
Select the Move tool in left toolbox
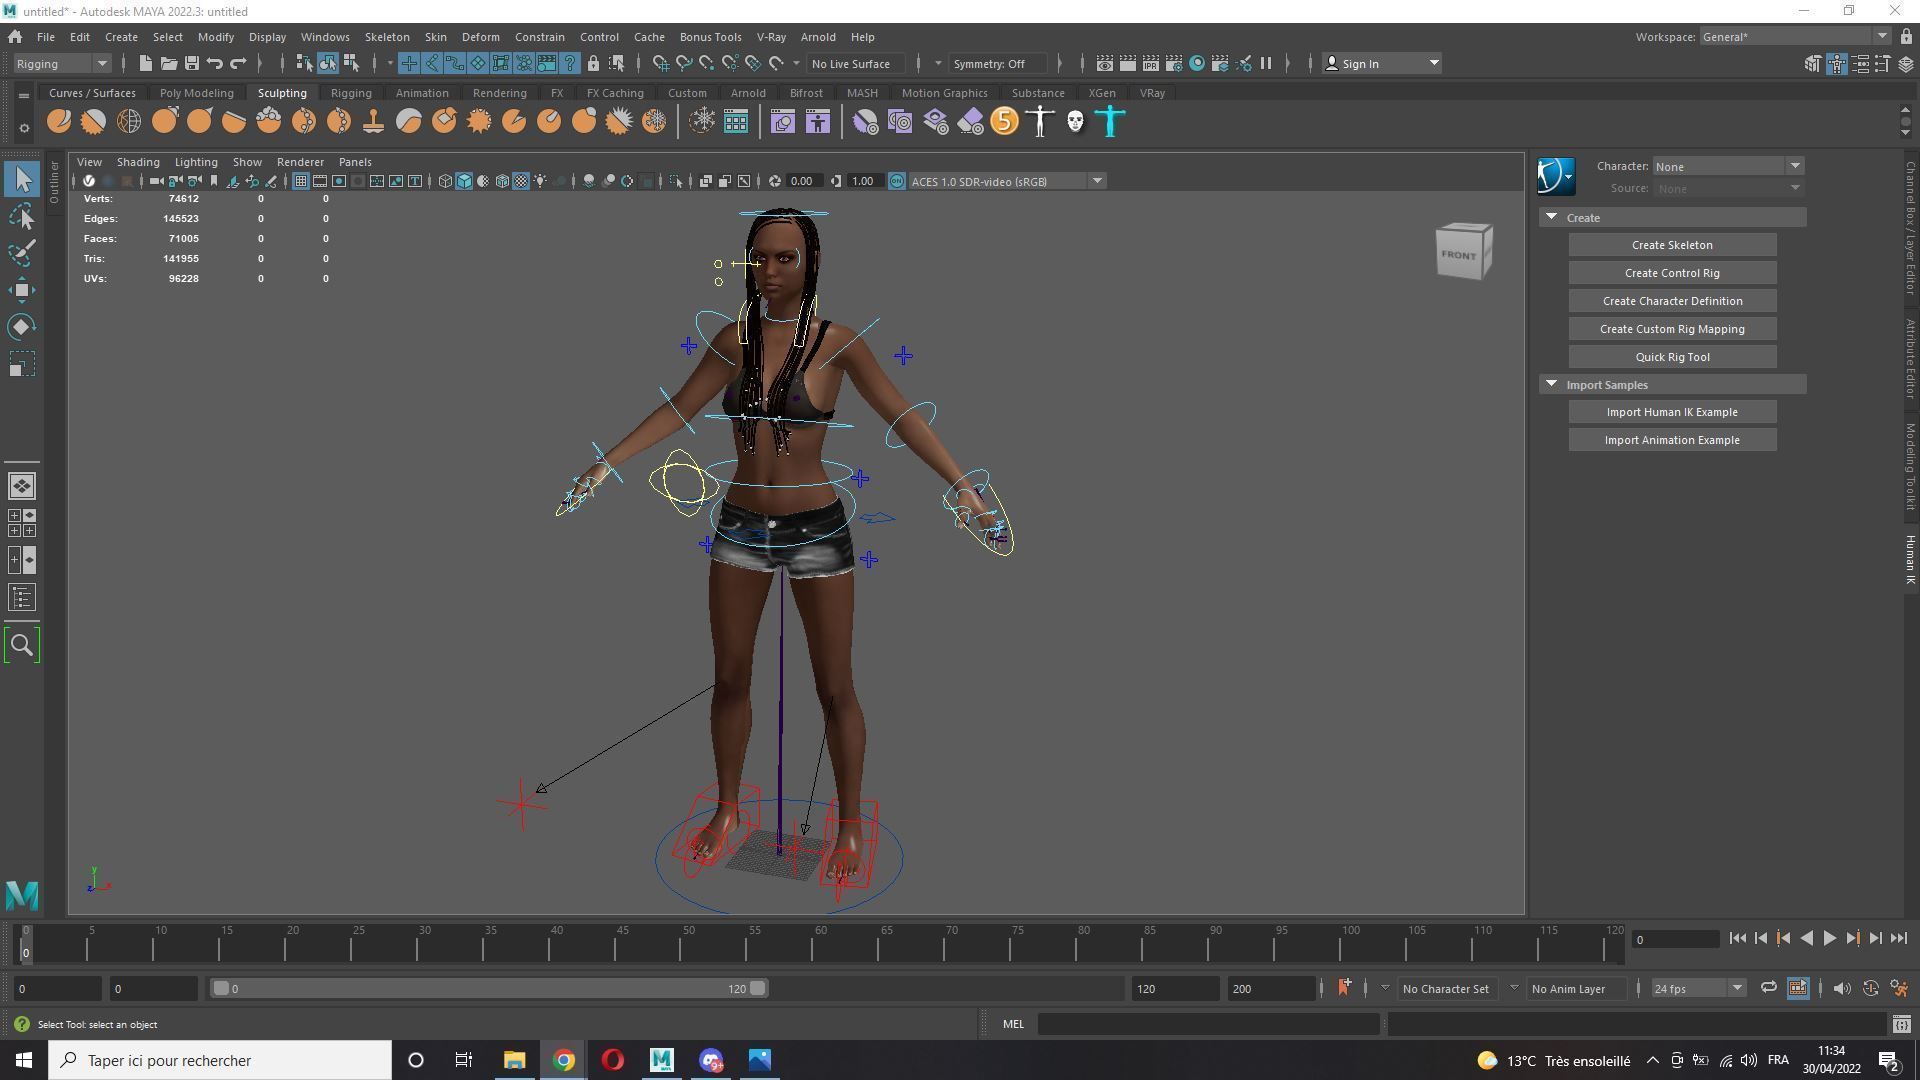pos(22,290)
